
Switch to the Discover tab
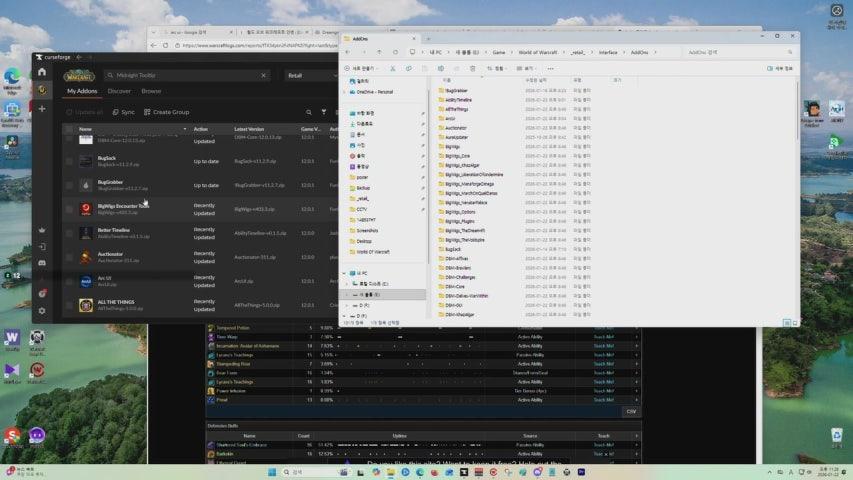(119, 91)
